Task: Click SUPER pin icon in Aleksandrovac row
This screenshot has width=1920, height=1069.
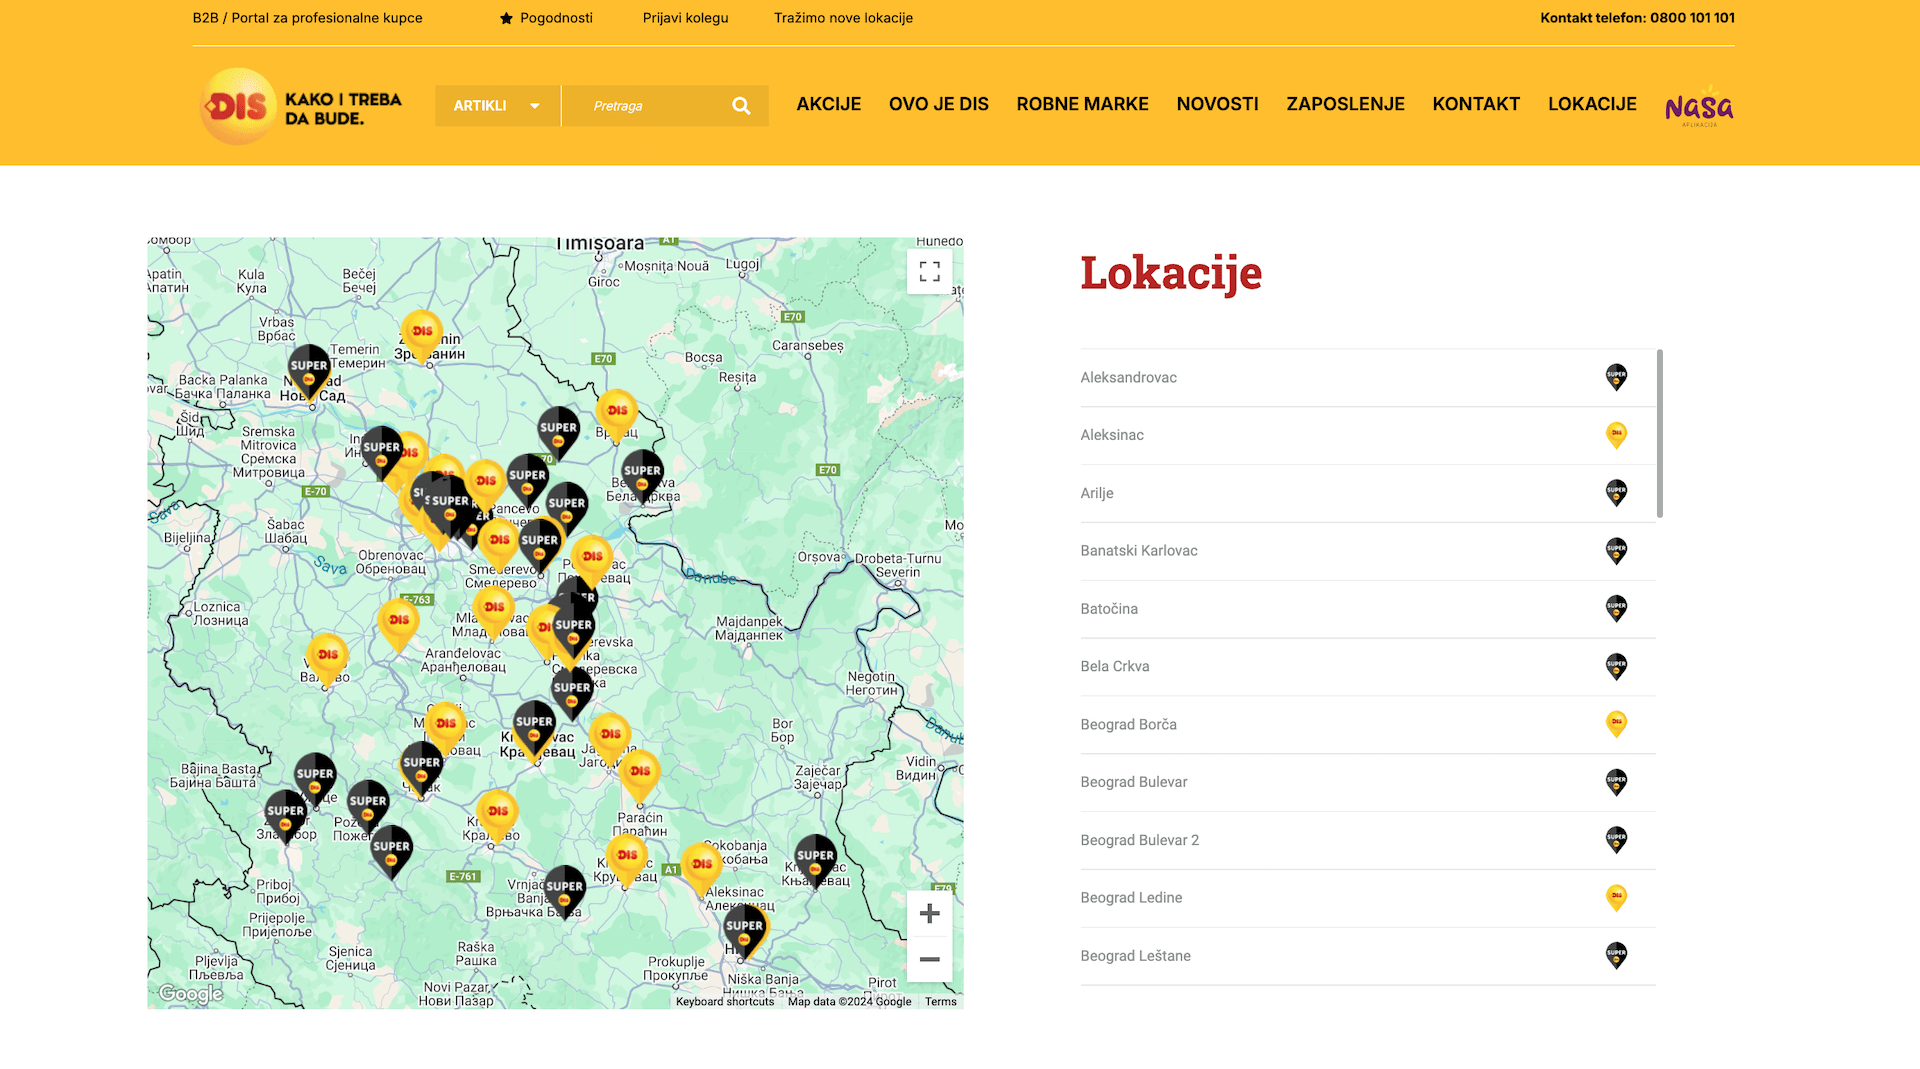Action: click(1616, 377)
